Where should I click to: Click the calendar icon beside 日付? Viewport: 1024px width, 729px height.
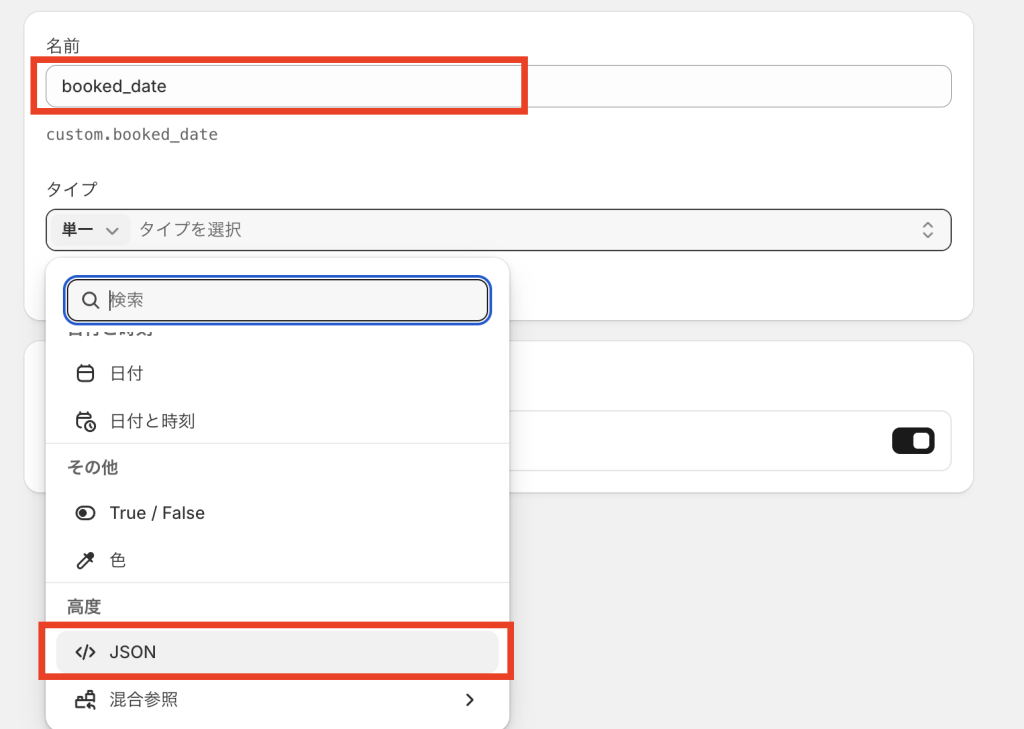[x=86, y=374]
